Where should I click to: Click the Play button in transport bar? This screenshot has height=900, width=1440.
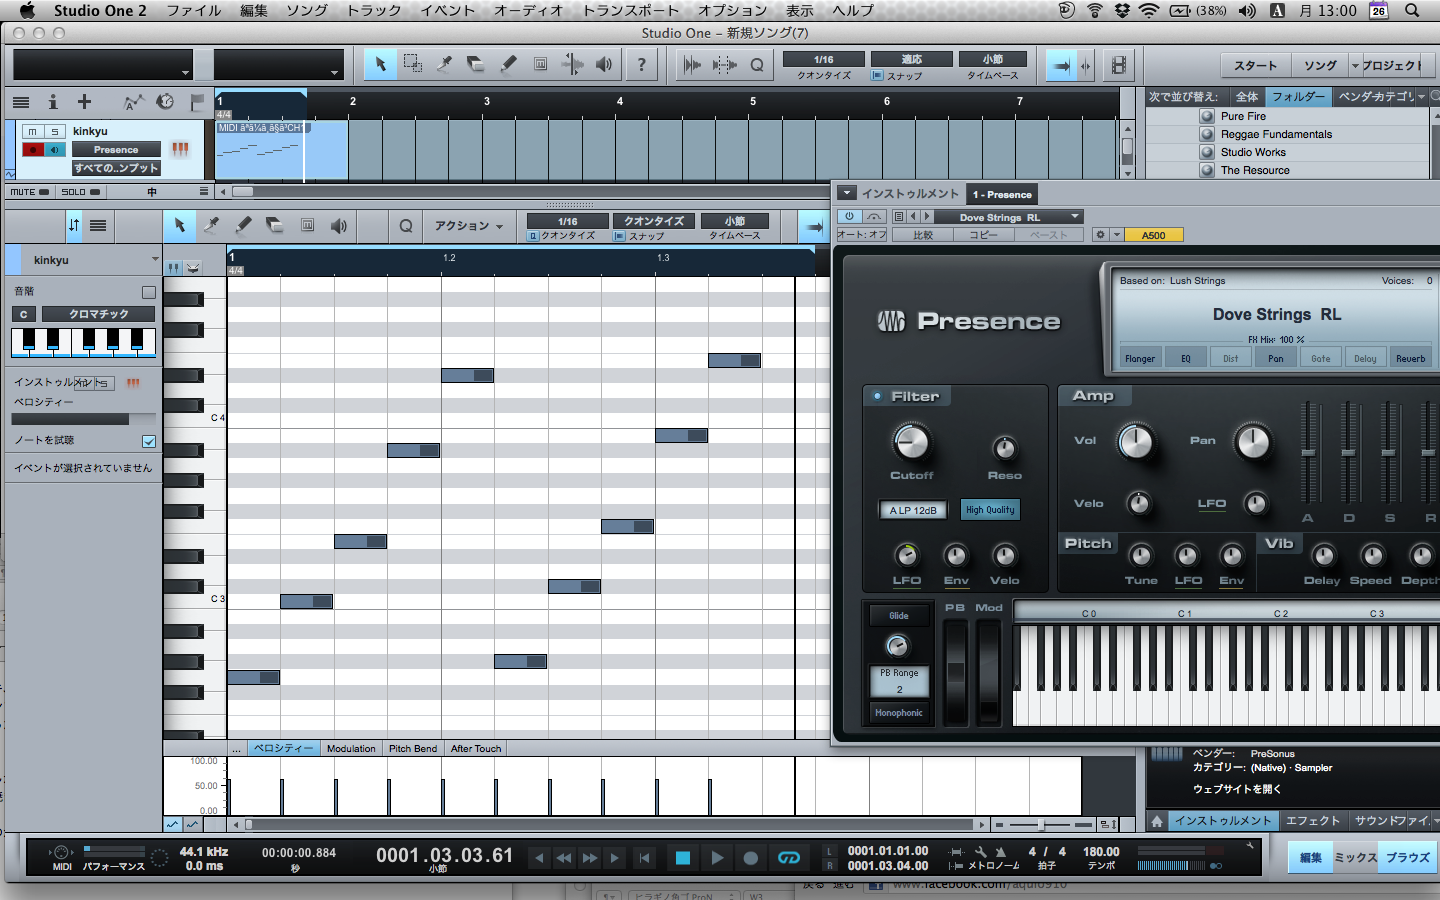point(717,858)
